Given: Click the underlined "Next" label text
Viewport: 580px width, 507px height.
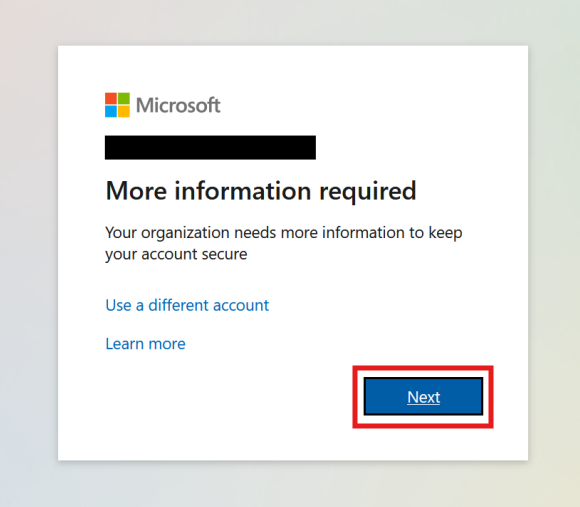Looking at the screenshot, I should pyautogui.click(x=424, y=397).
